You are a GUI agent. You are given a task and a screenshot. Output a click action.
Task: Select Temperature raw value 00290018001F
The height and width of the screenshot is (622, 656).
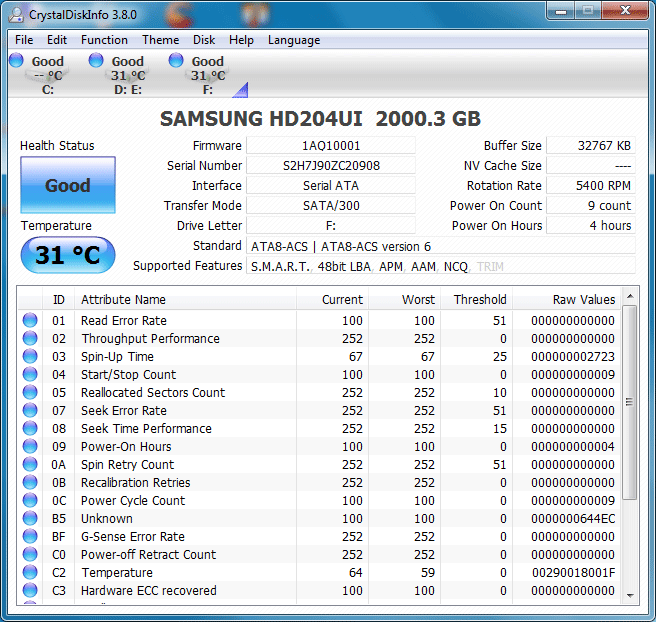click(x=573, y=573)
